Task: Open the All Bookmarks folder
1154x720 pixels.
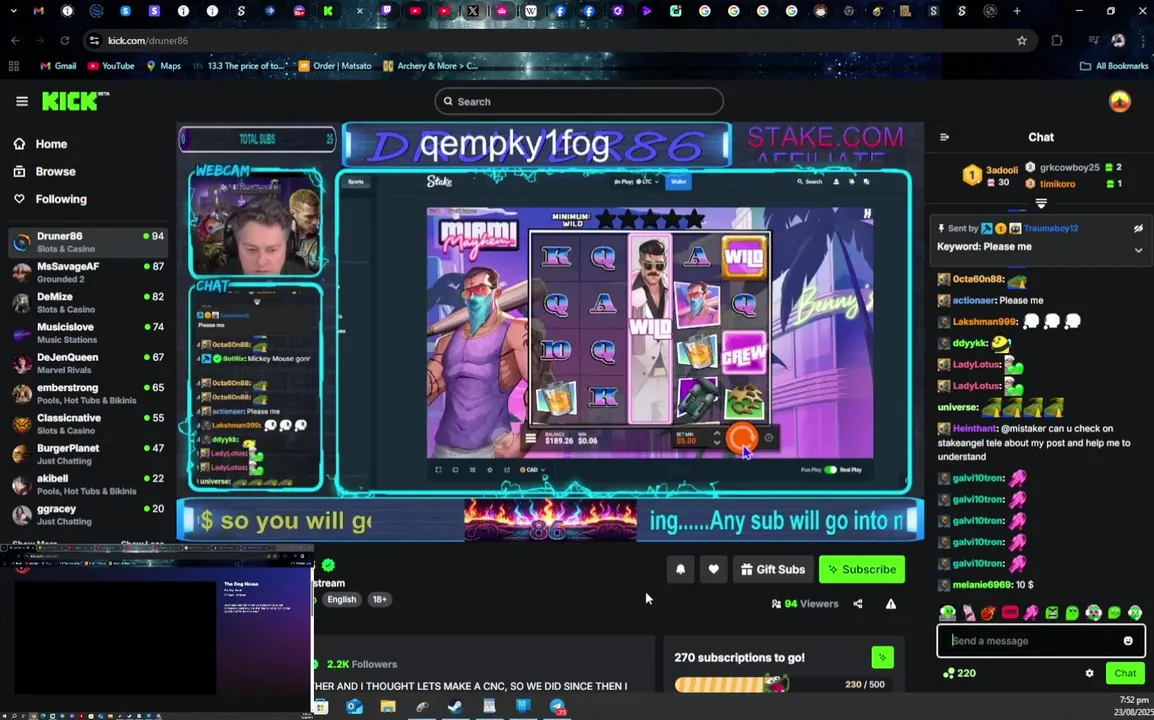Action: (x=1114, y=66)
